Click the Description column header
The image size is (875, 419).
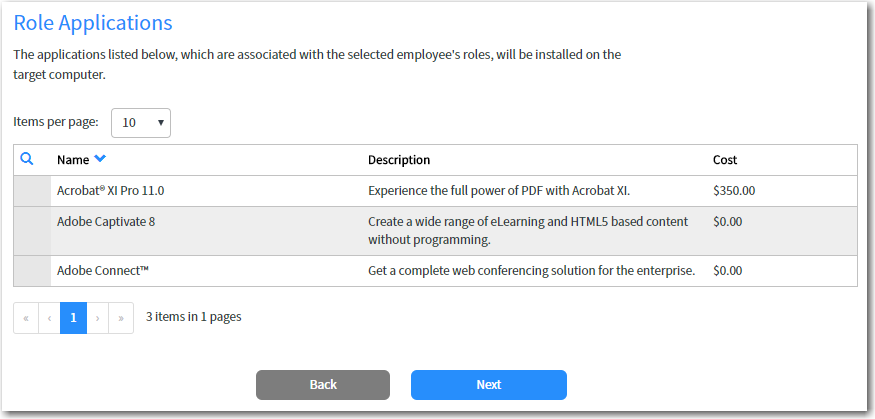coord(399,160)
